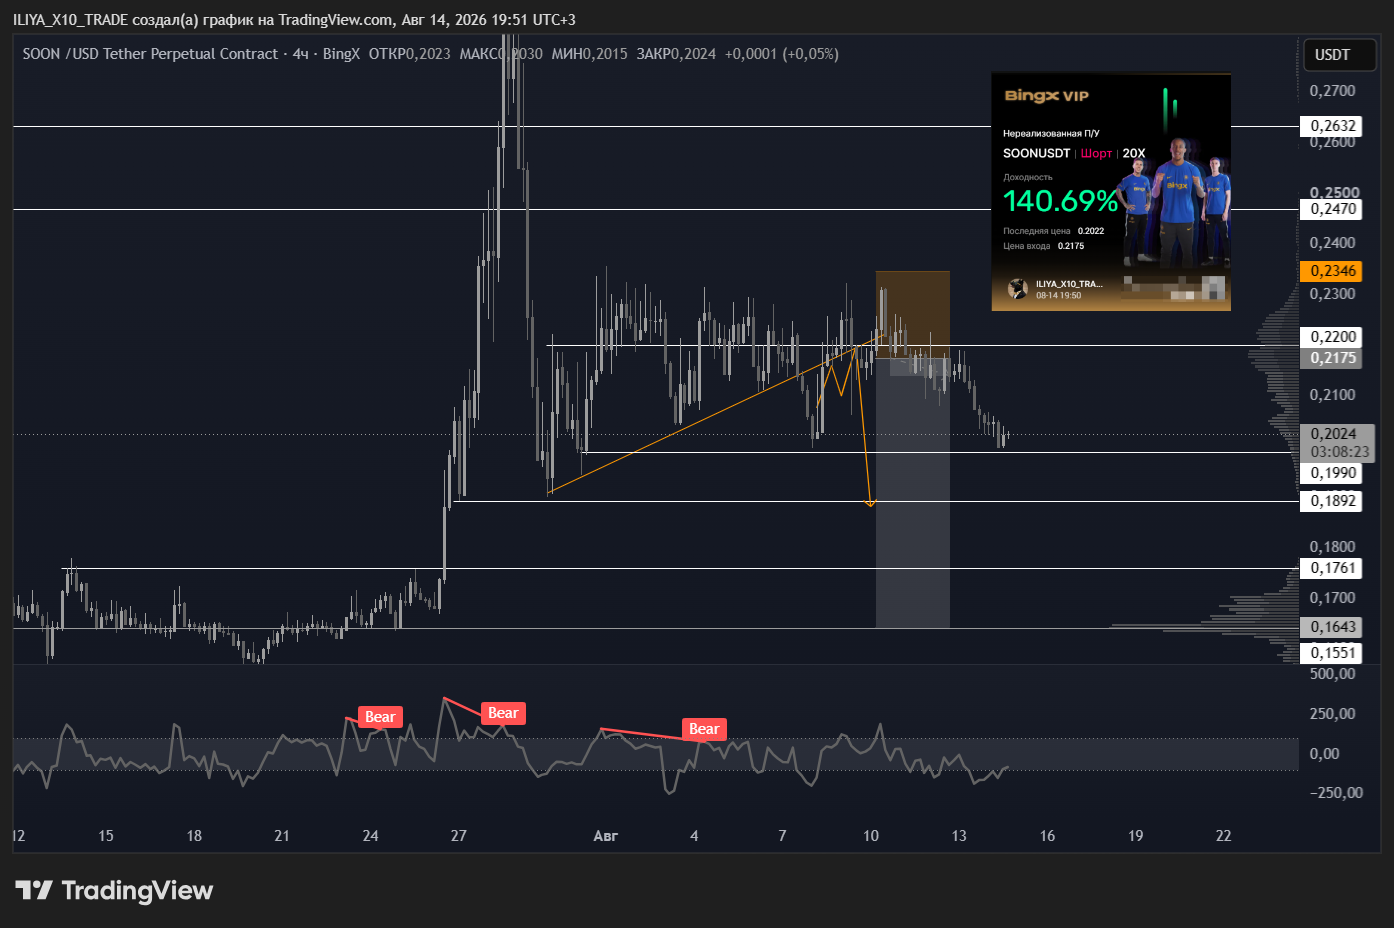Click the +0,0001 (+0,05%) change value
The width and height of the screenshot is (1394, 928).
coord(781,54)
